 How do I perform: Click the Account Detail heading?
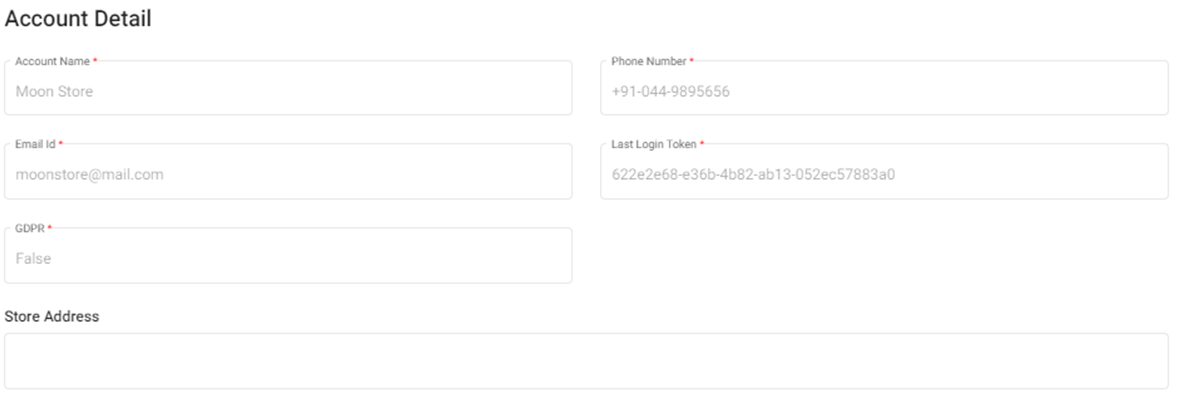point(78,19)
